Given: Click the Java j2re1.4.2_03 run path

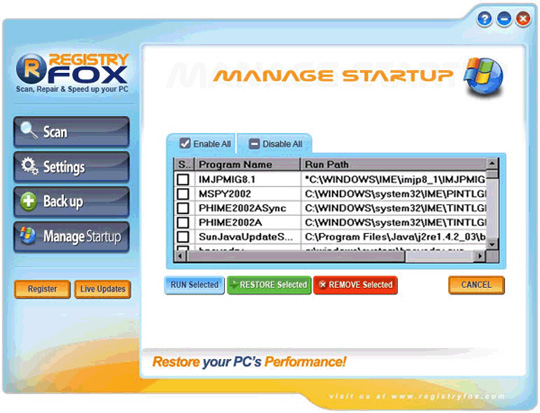Looking at the screenshot, I should (x=394, y=237).
